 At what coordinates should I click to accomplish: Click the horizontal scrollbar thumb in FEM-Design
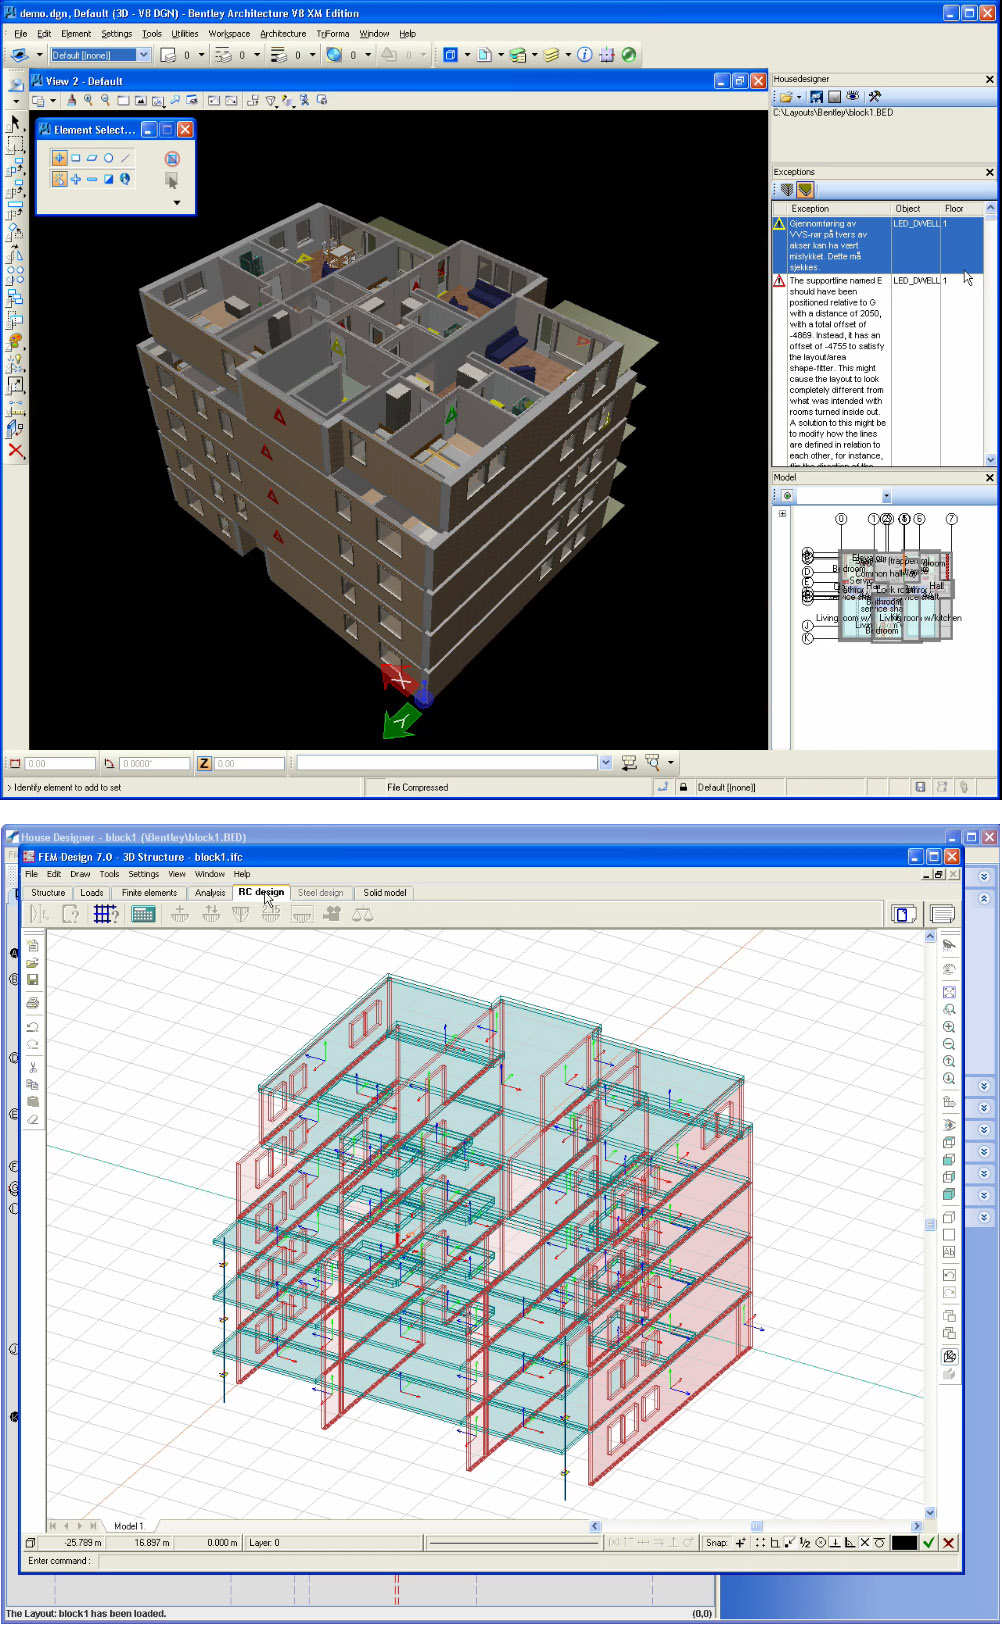point(756,1526)
